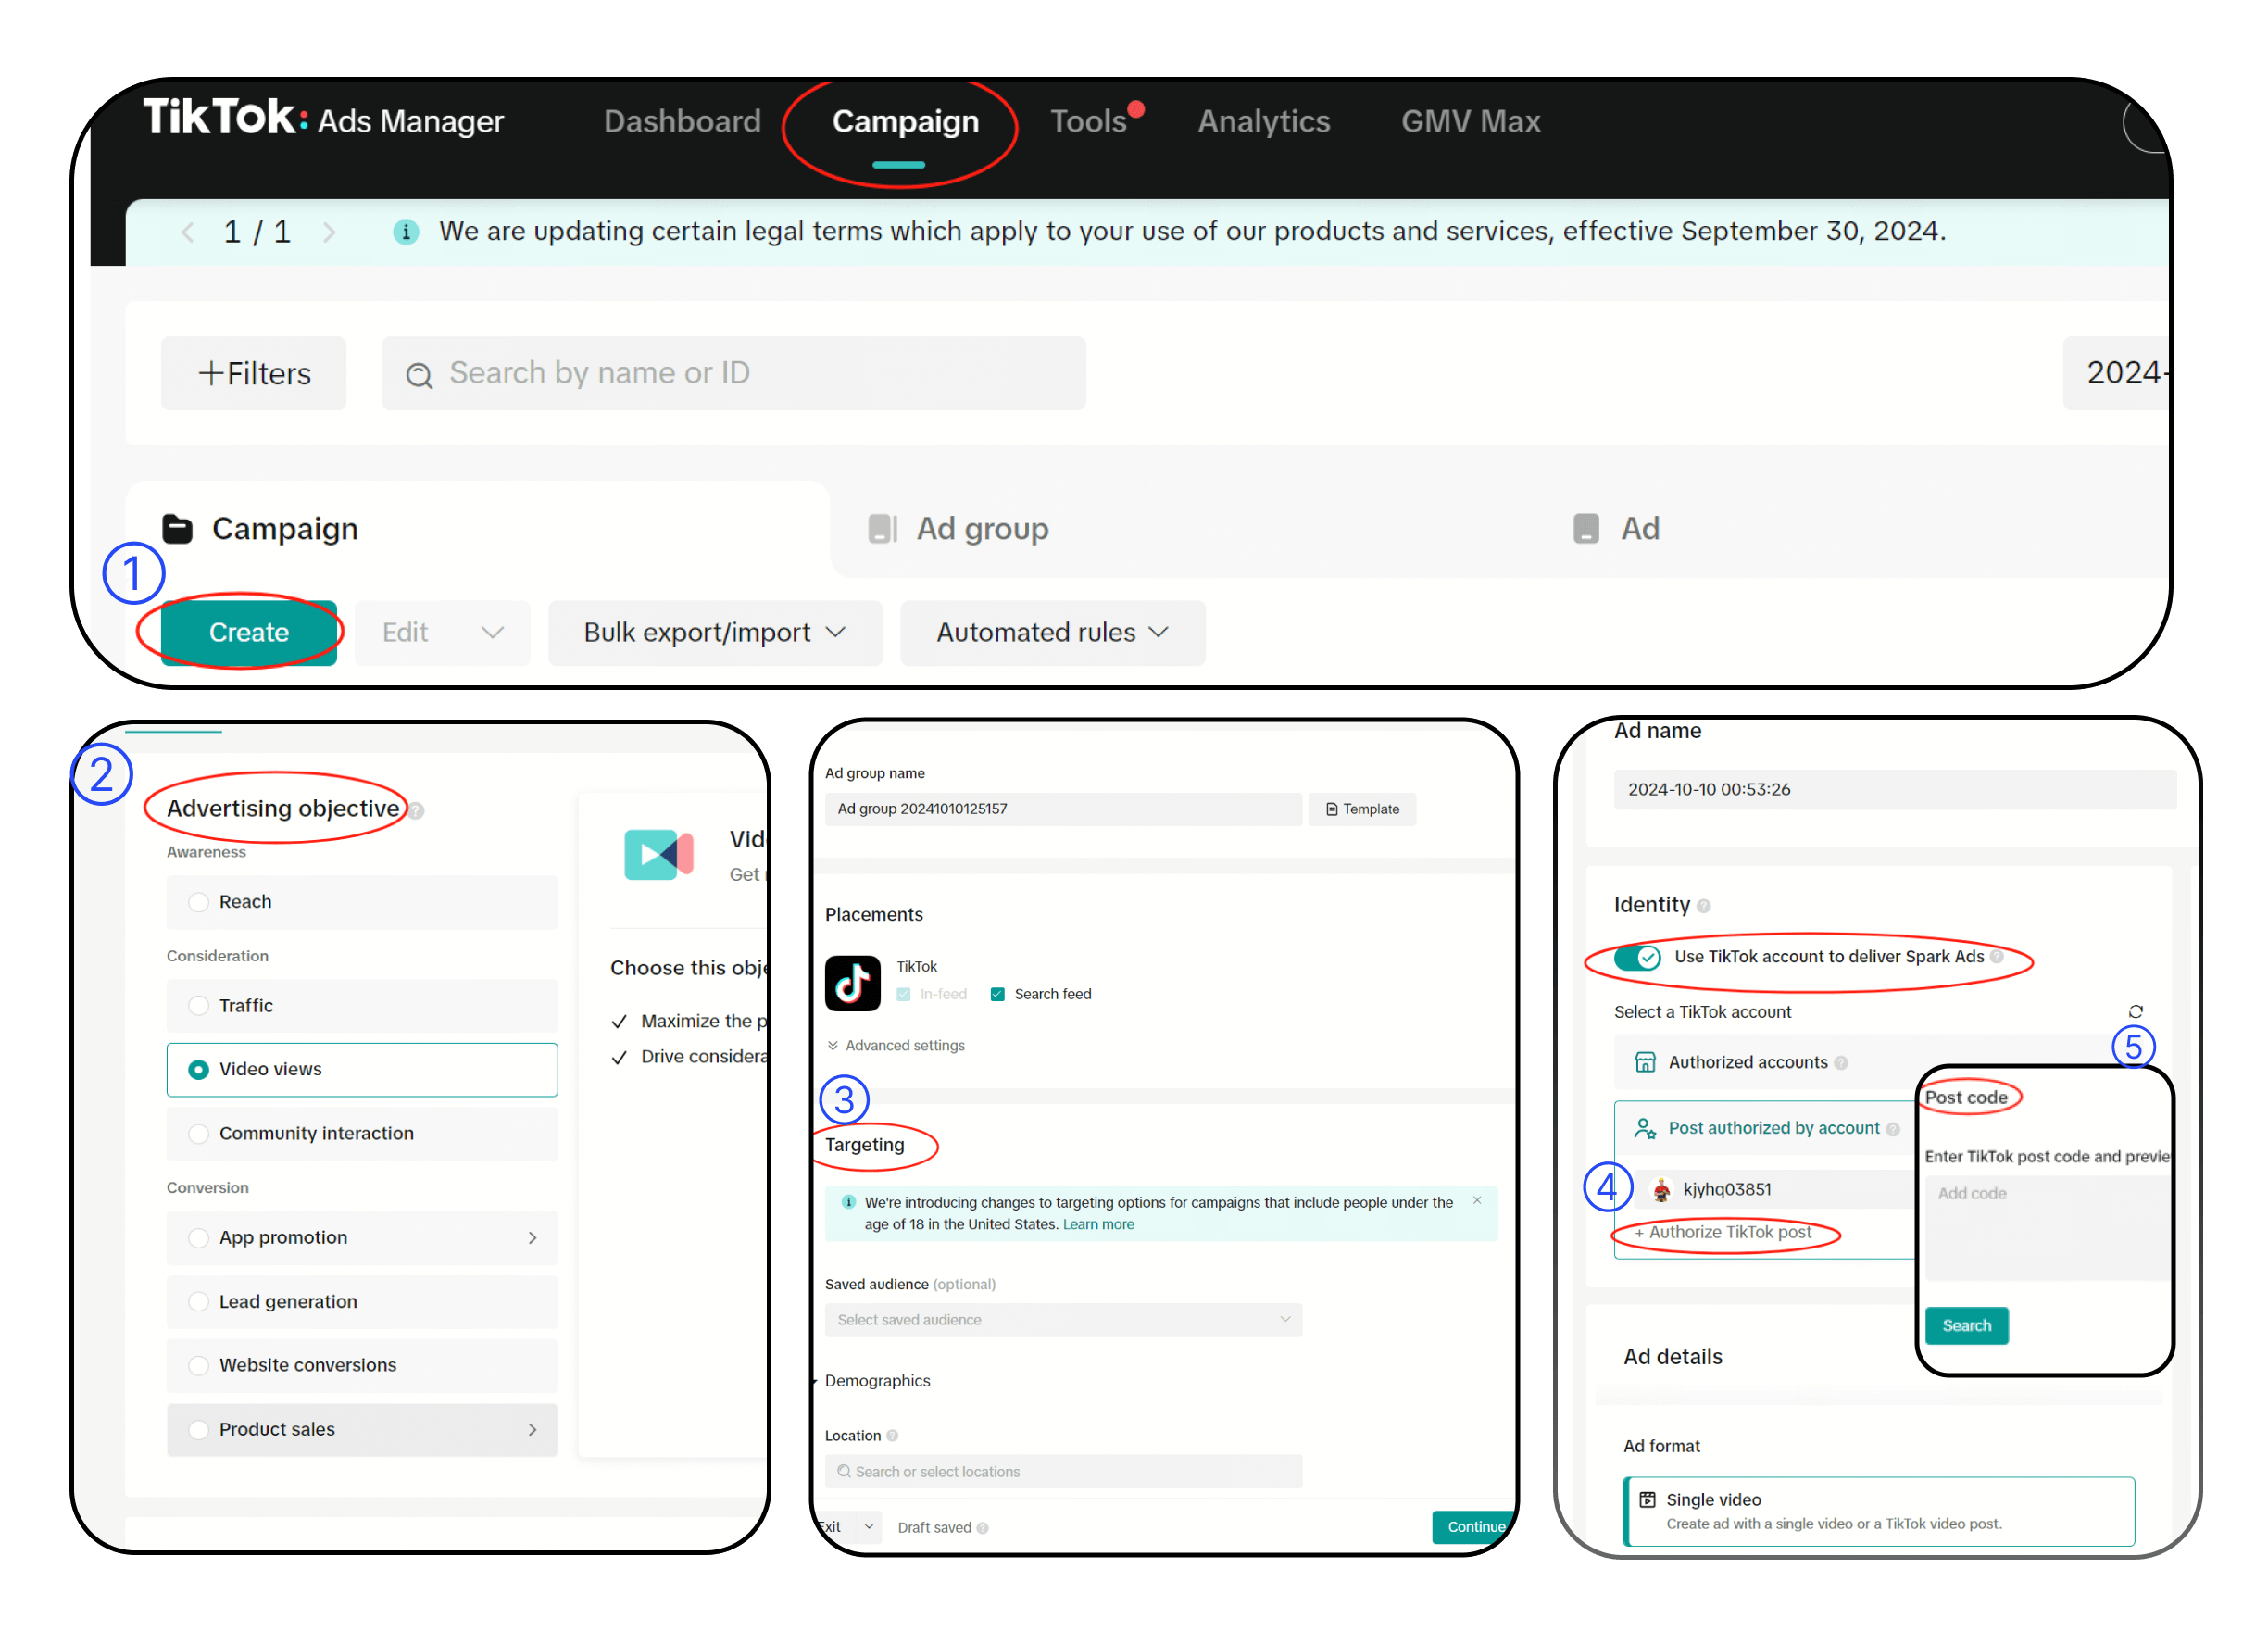Click the Create campaign button
The width and height of the screenshot is (2268, 1631).
click(248, 632)
